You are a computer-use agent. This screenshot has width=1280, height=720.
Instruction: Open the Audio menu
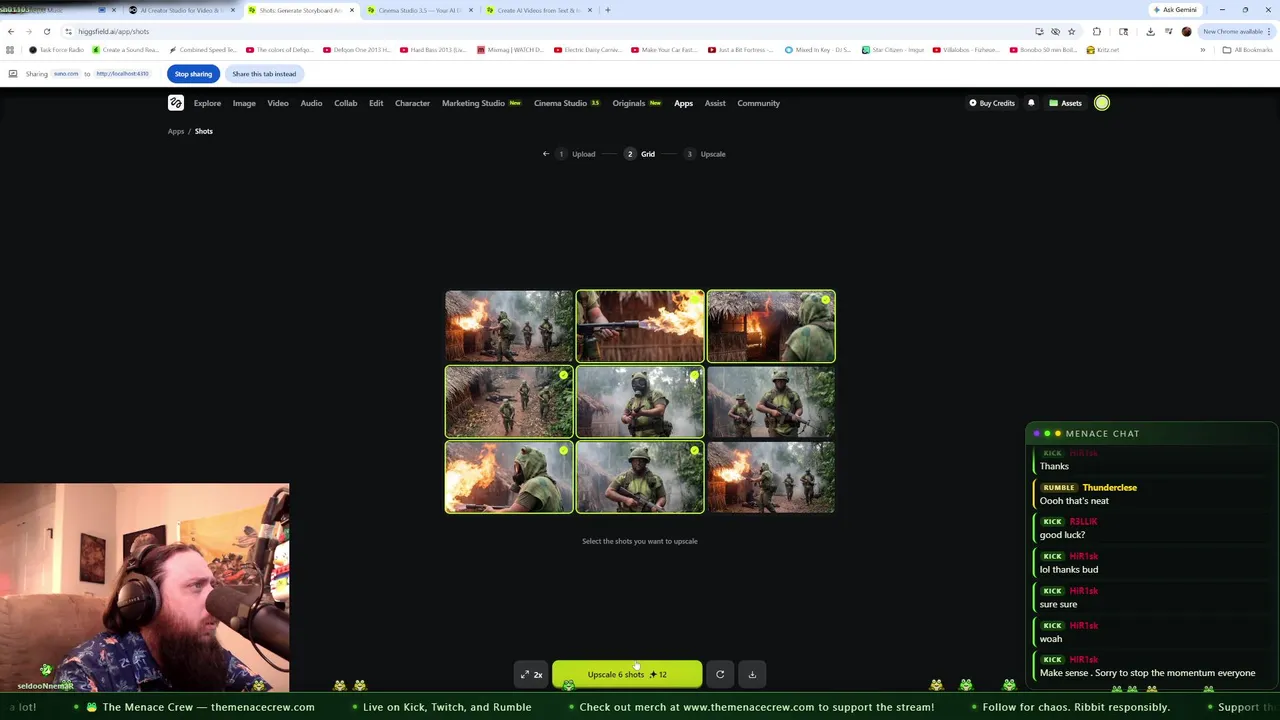coord(311,103)
